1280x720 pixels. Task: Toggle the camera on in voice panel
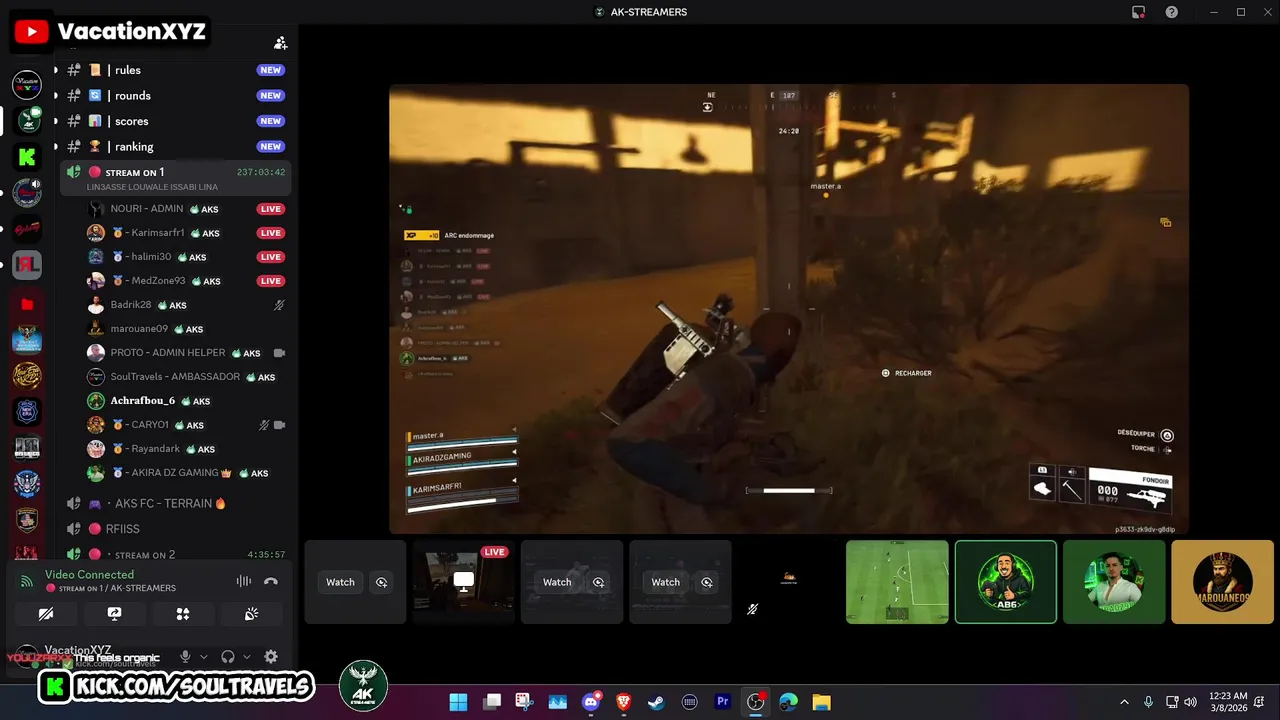(46, 614)
